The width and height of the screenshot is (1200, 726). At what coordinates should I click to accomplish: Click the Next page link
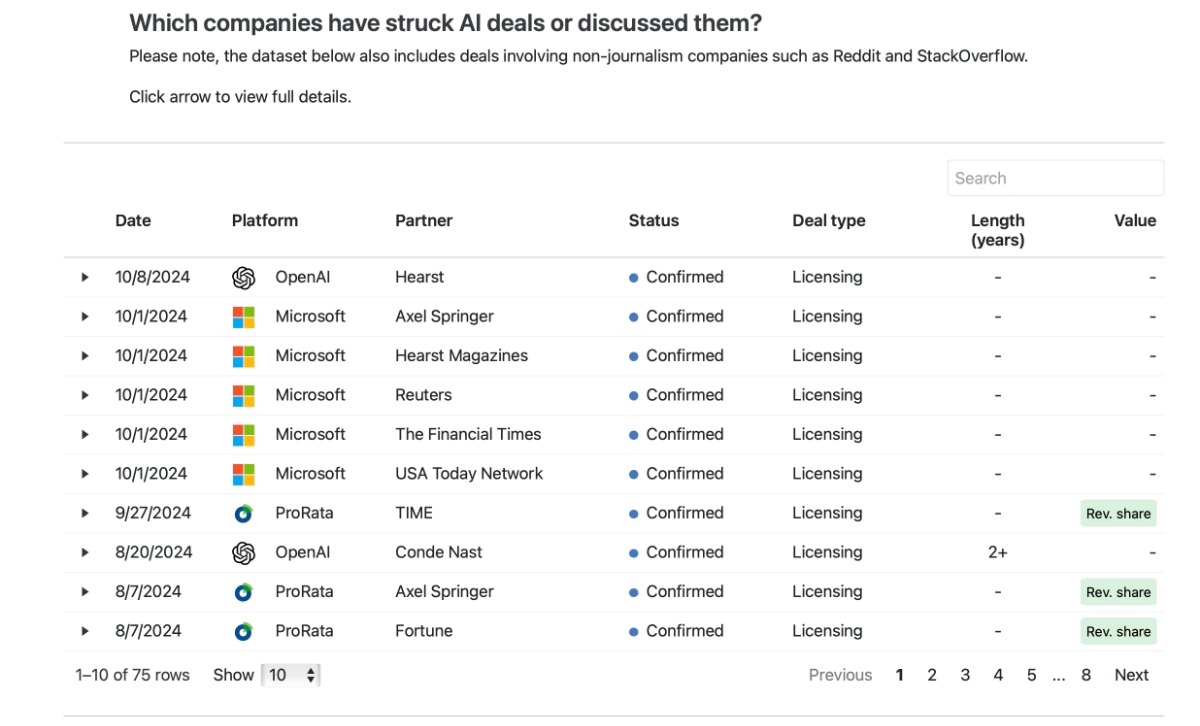click(x=1131, y=675)
